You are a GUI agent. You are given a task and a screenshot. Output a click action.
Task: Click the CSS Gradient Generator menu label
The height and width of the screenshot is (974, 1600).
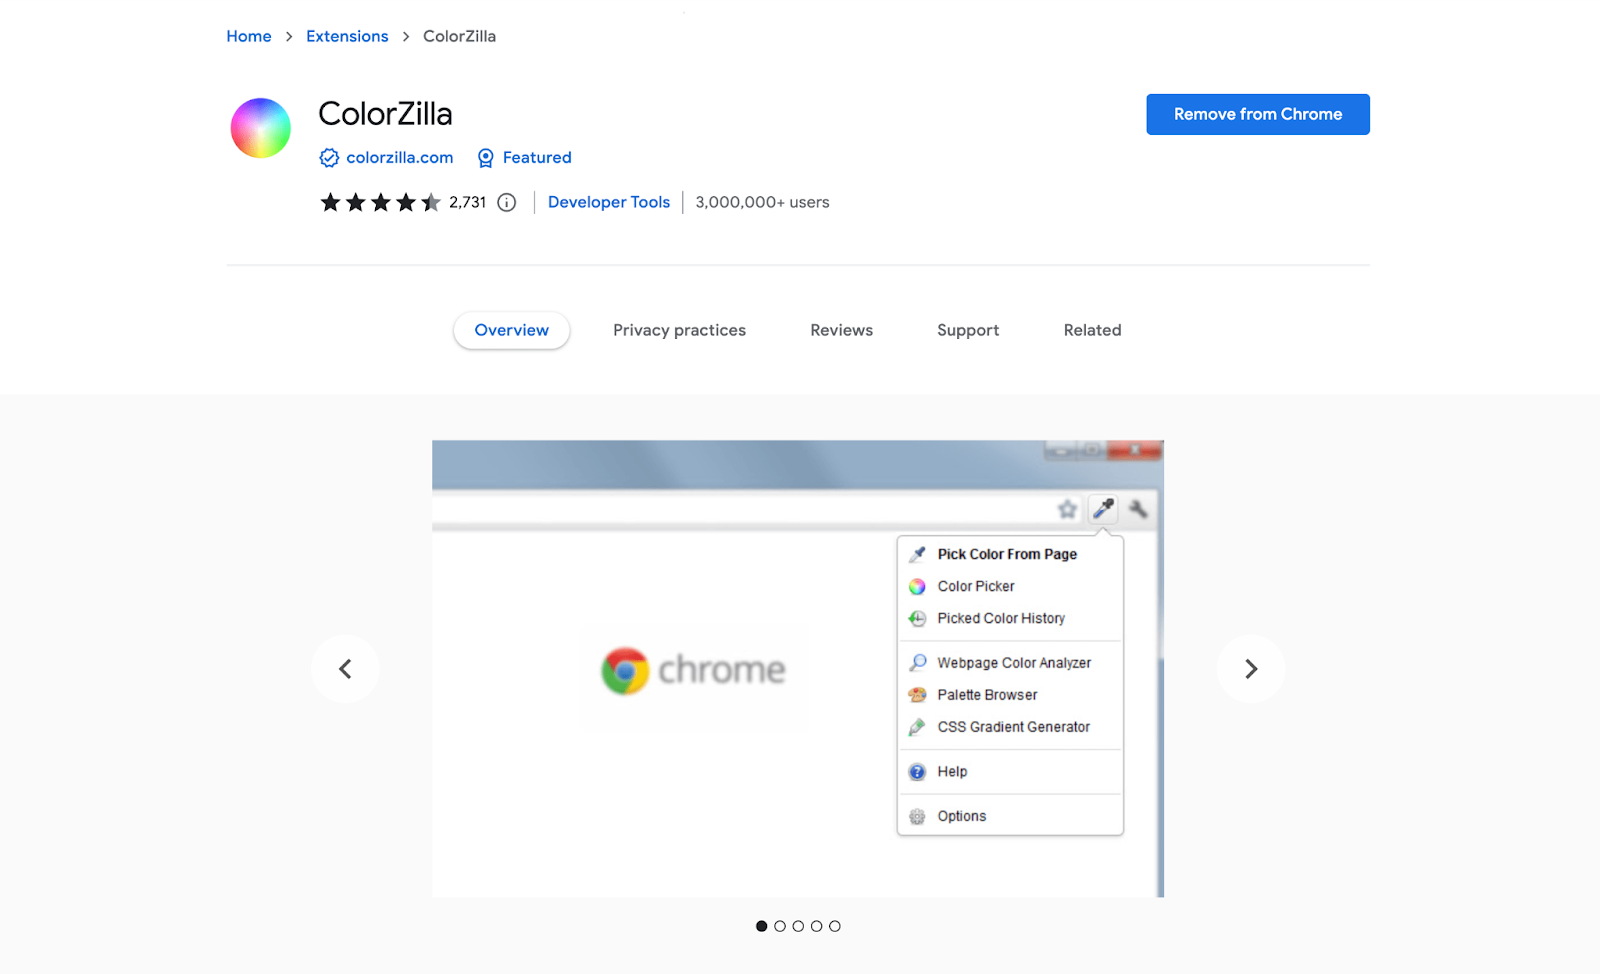(x=1014, y=727)
